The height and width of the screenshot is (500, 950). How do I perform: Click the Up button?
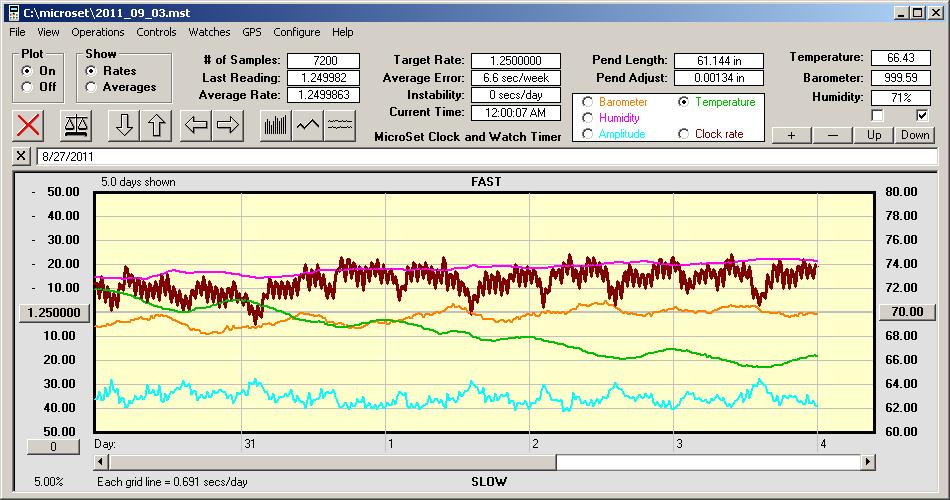874,135
